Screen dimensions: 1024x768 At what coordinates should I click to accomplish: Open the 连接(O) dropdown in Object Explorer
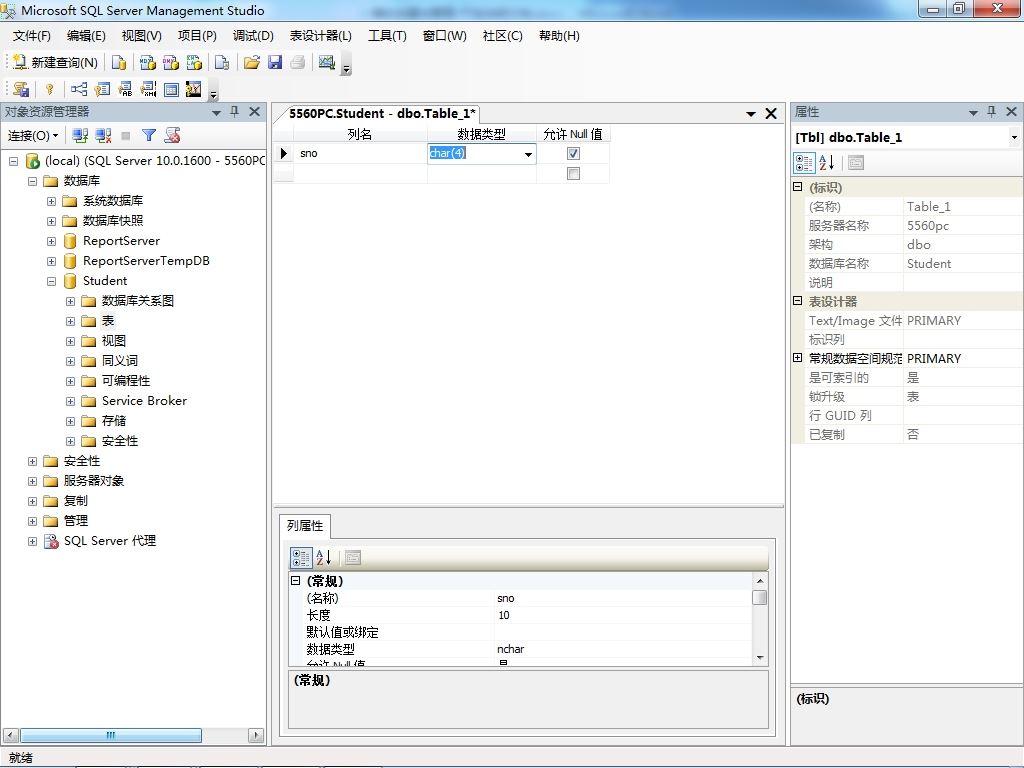(33, 136)
